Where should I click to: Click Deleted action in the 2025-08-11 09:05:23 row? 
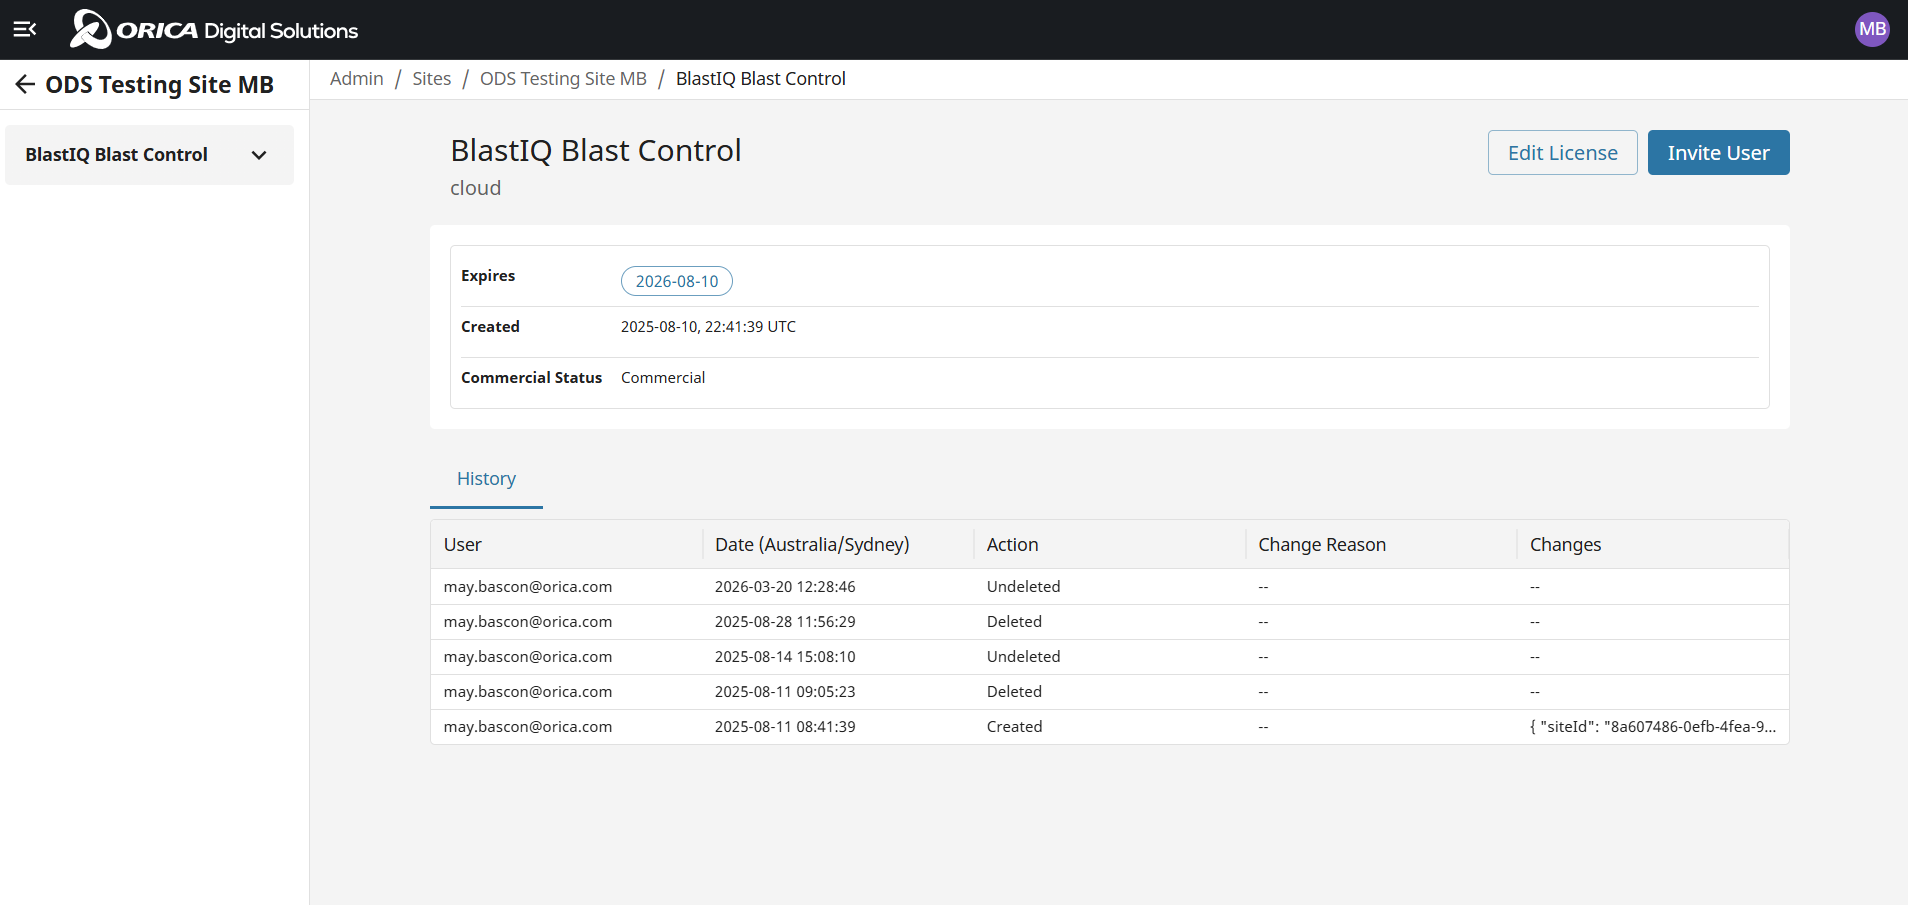(x=1014, y=692)
